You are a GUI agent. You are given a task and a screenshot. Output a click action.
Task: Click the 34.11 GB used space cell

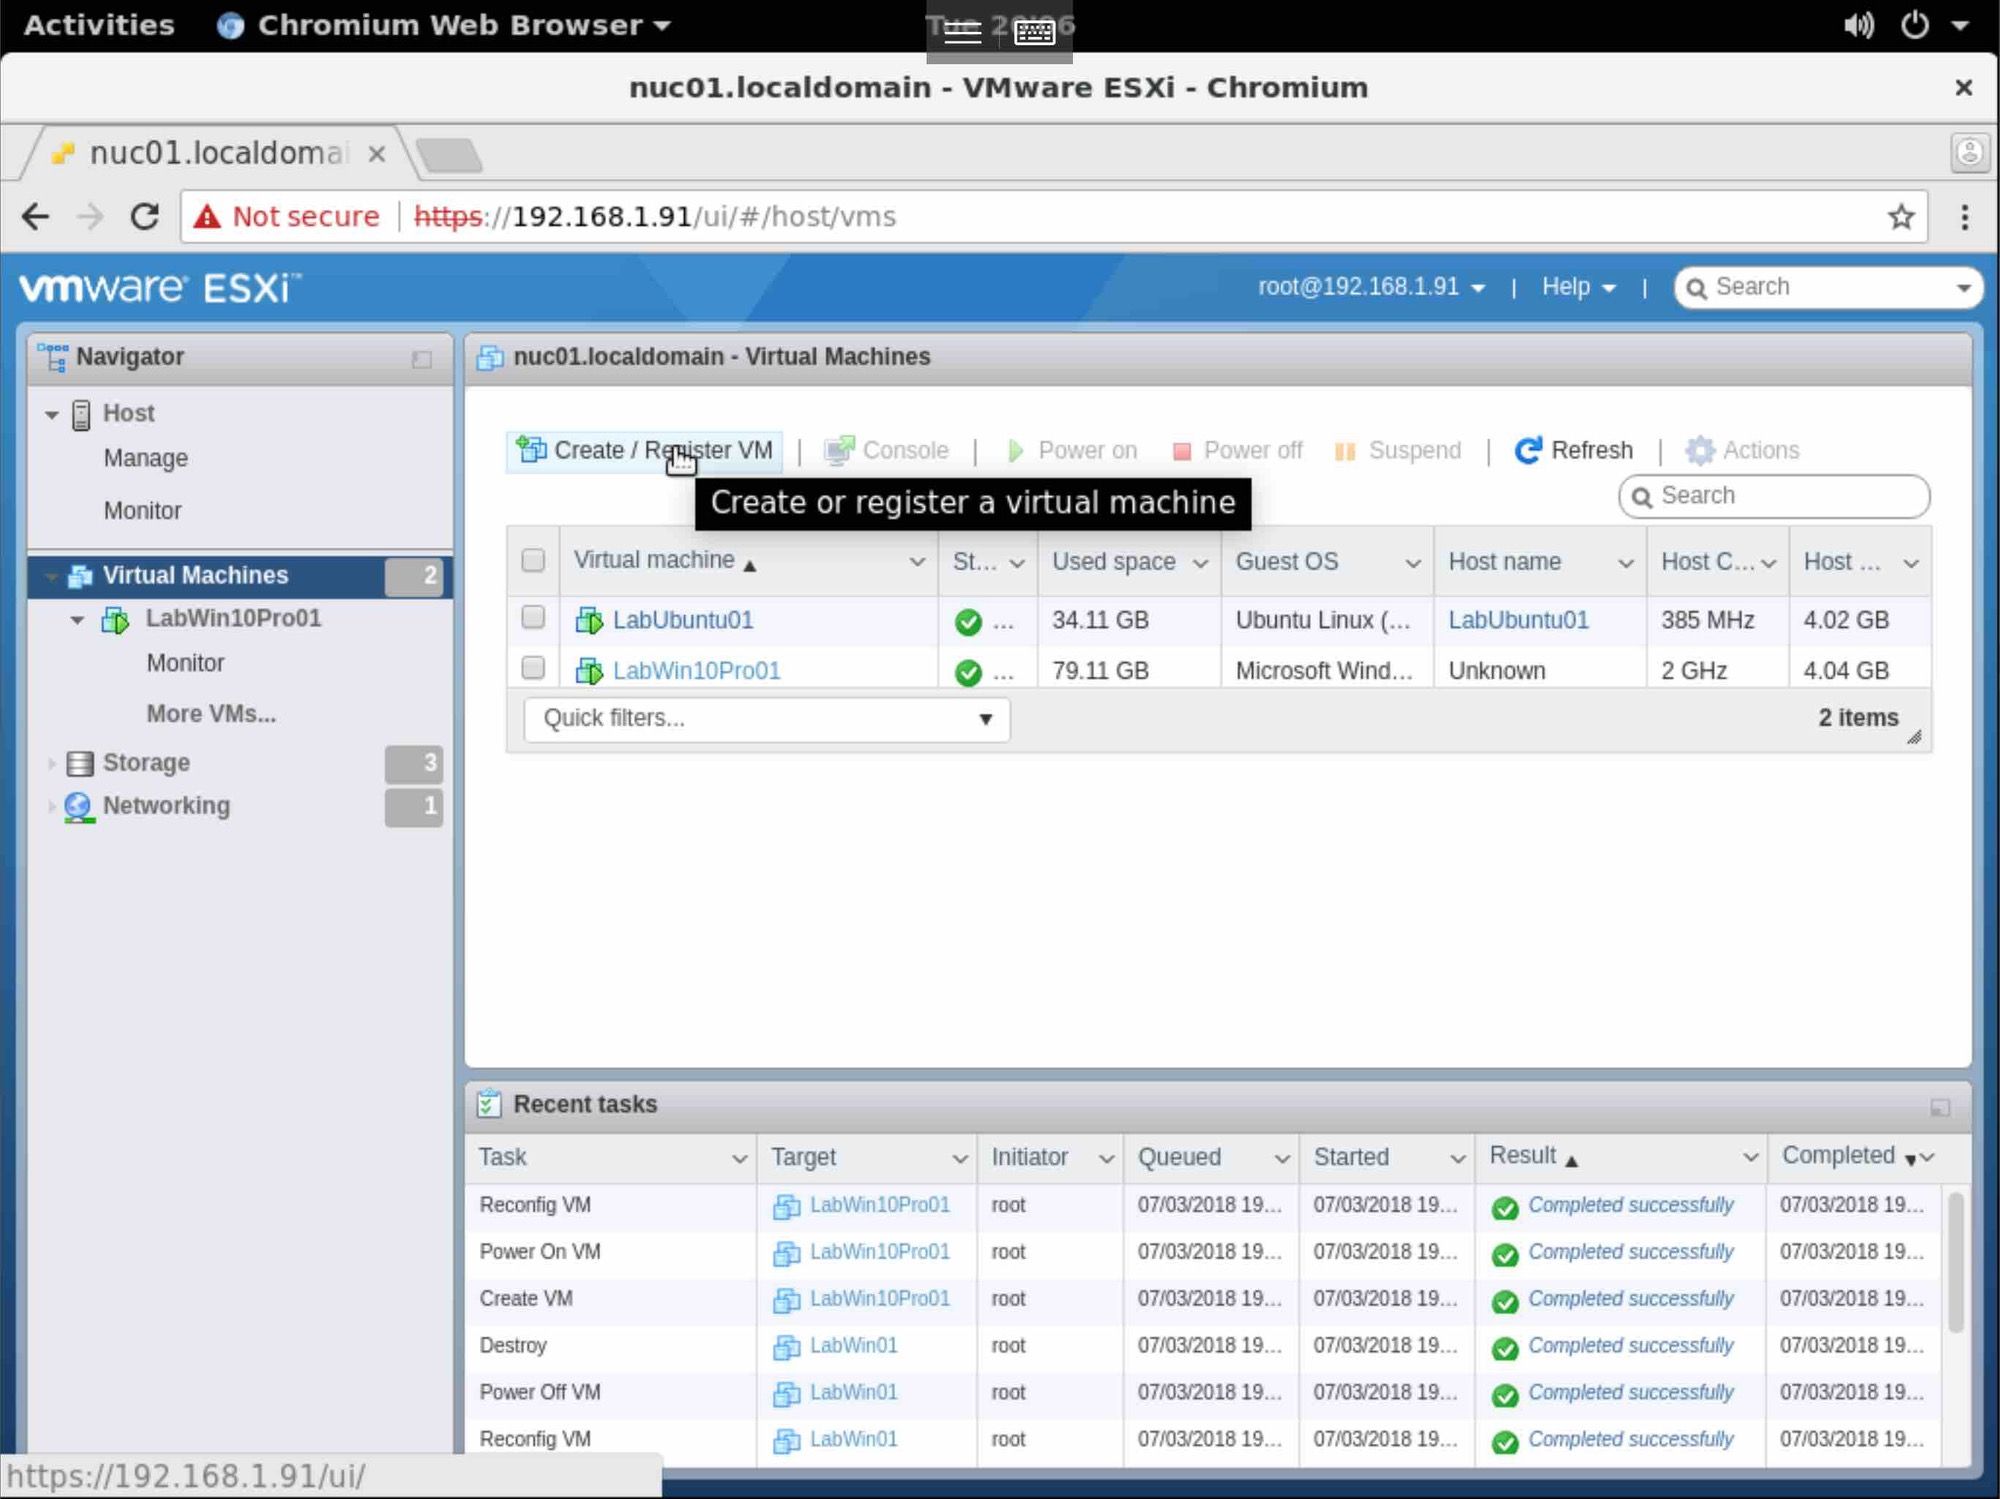tap(1100, 621)
